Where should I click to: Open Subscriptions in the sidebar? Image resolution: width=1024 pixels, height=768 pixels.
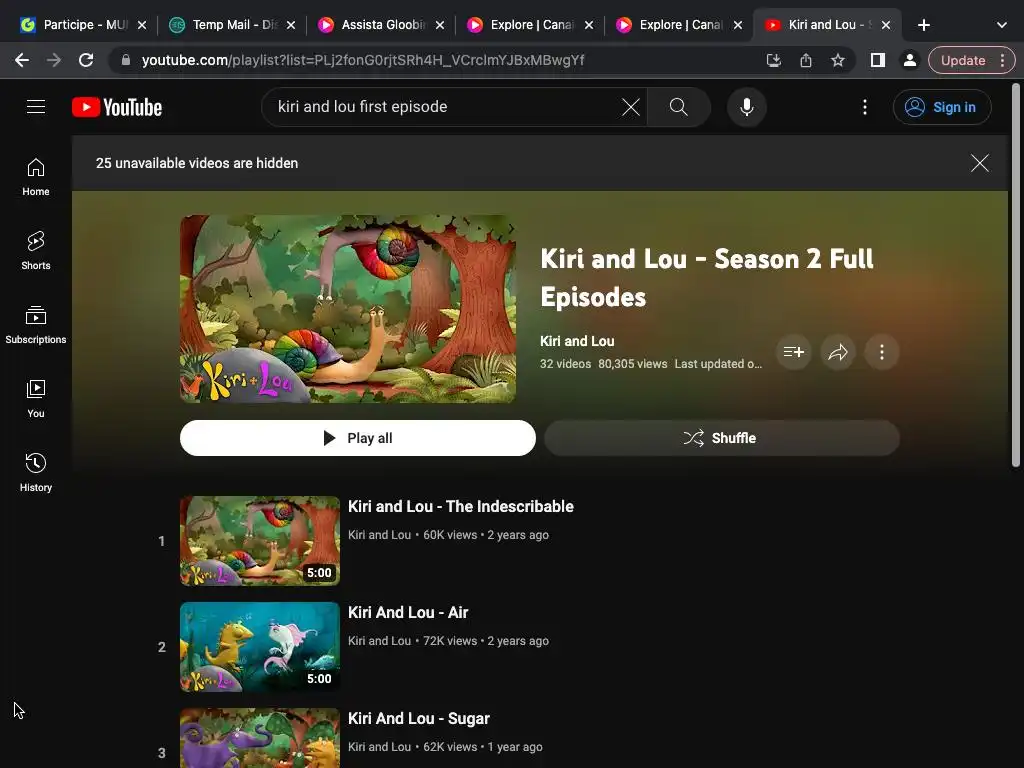point(36,325)
